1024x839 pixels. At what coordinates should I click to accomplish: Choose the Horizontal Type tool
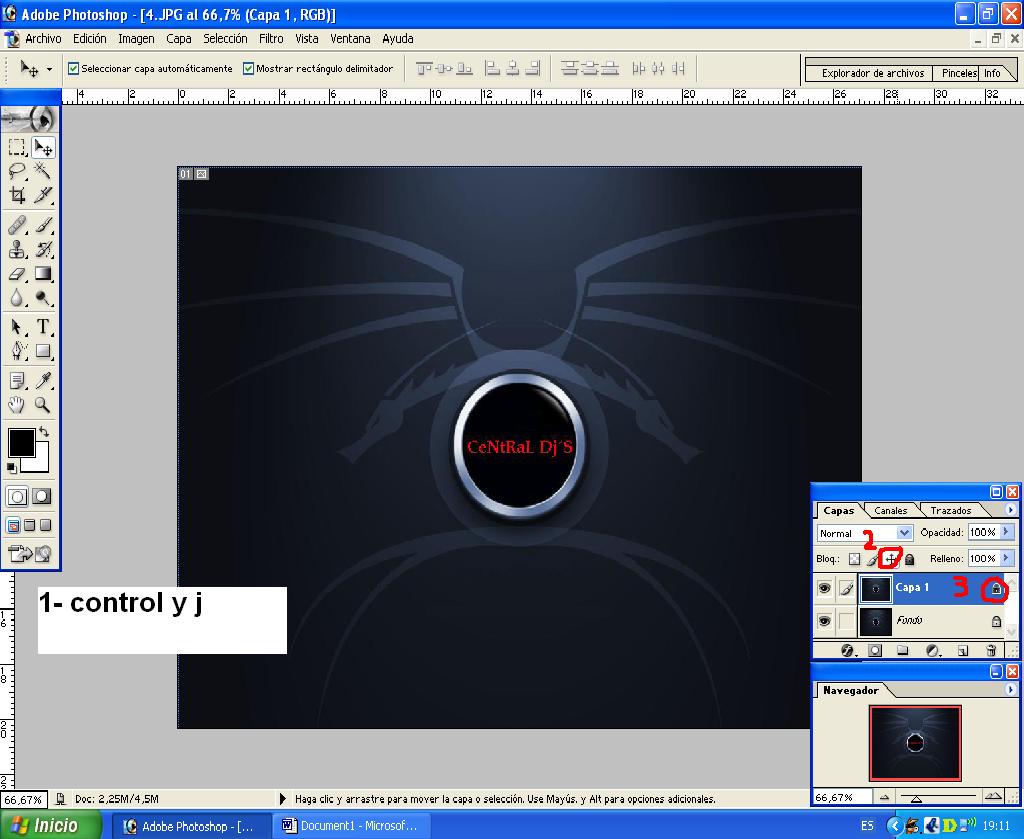click(43, 327)
